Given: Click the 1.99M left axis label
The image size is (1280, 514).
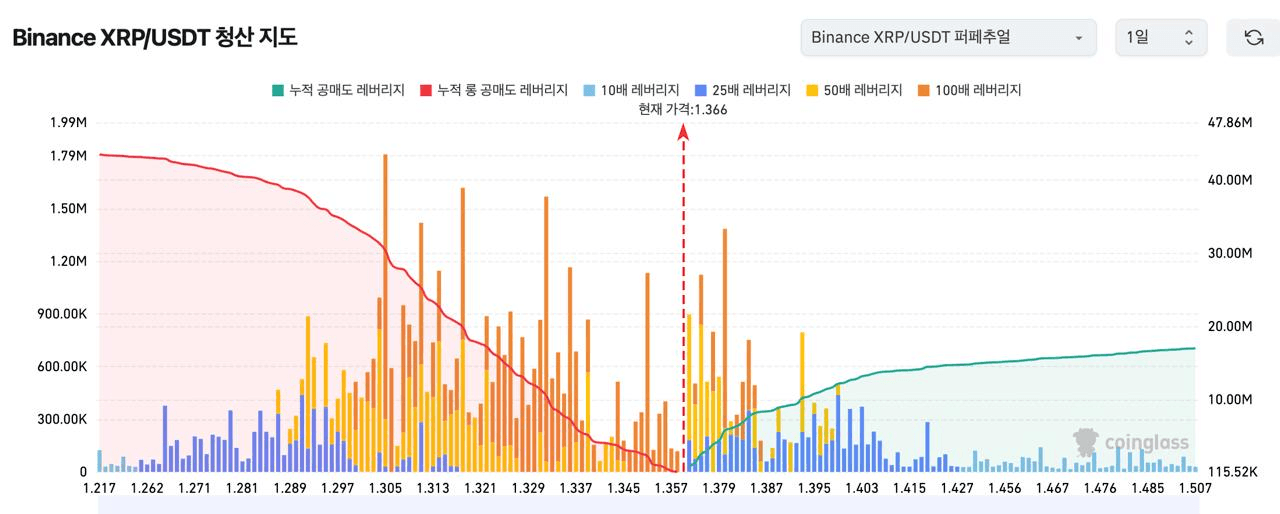Looking at the screenshot, I should tap(68, 122).
